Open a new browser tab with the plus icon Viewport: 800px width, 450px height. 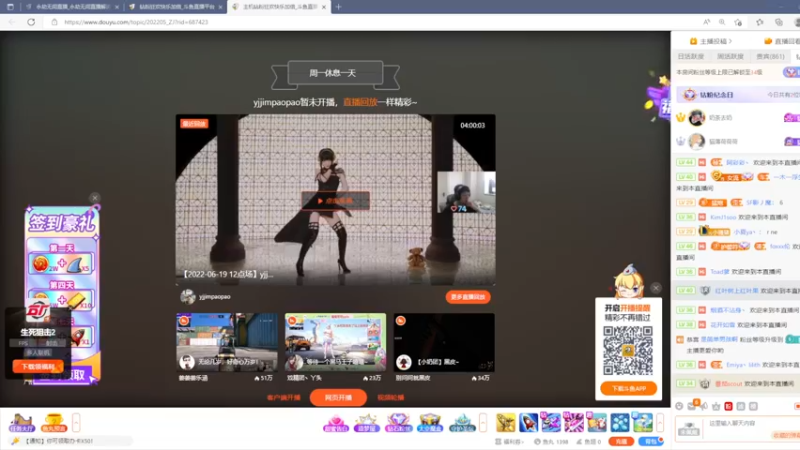tap(338, 7)
